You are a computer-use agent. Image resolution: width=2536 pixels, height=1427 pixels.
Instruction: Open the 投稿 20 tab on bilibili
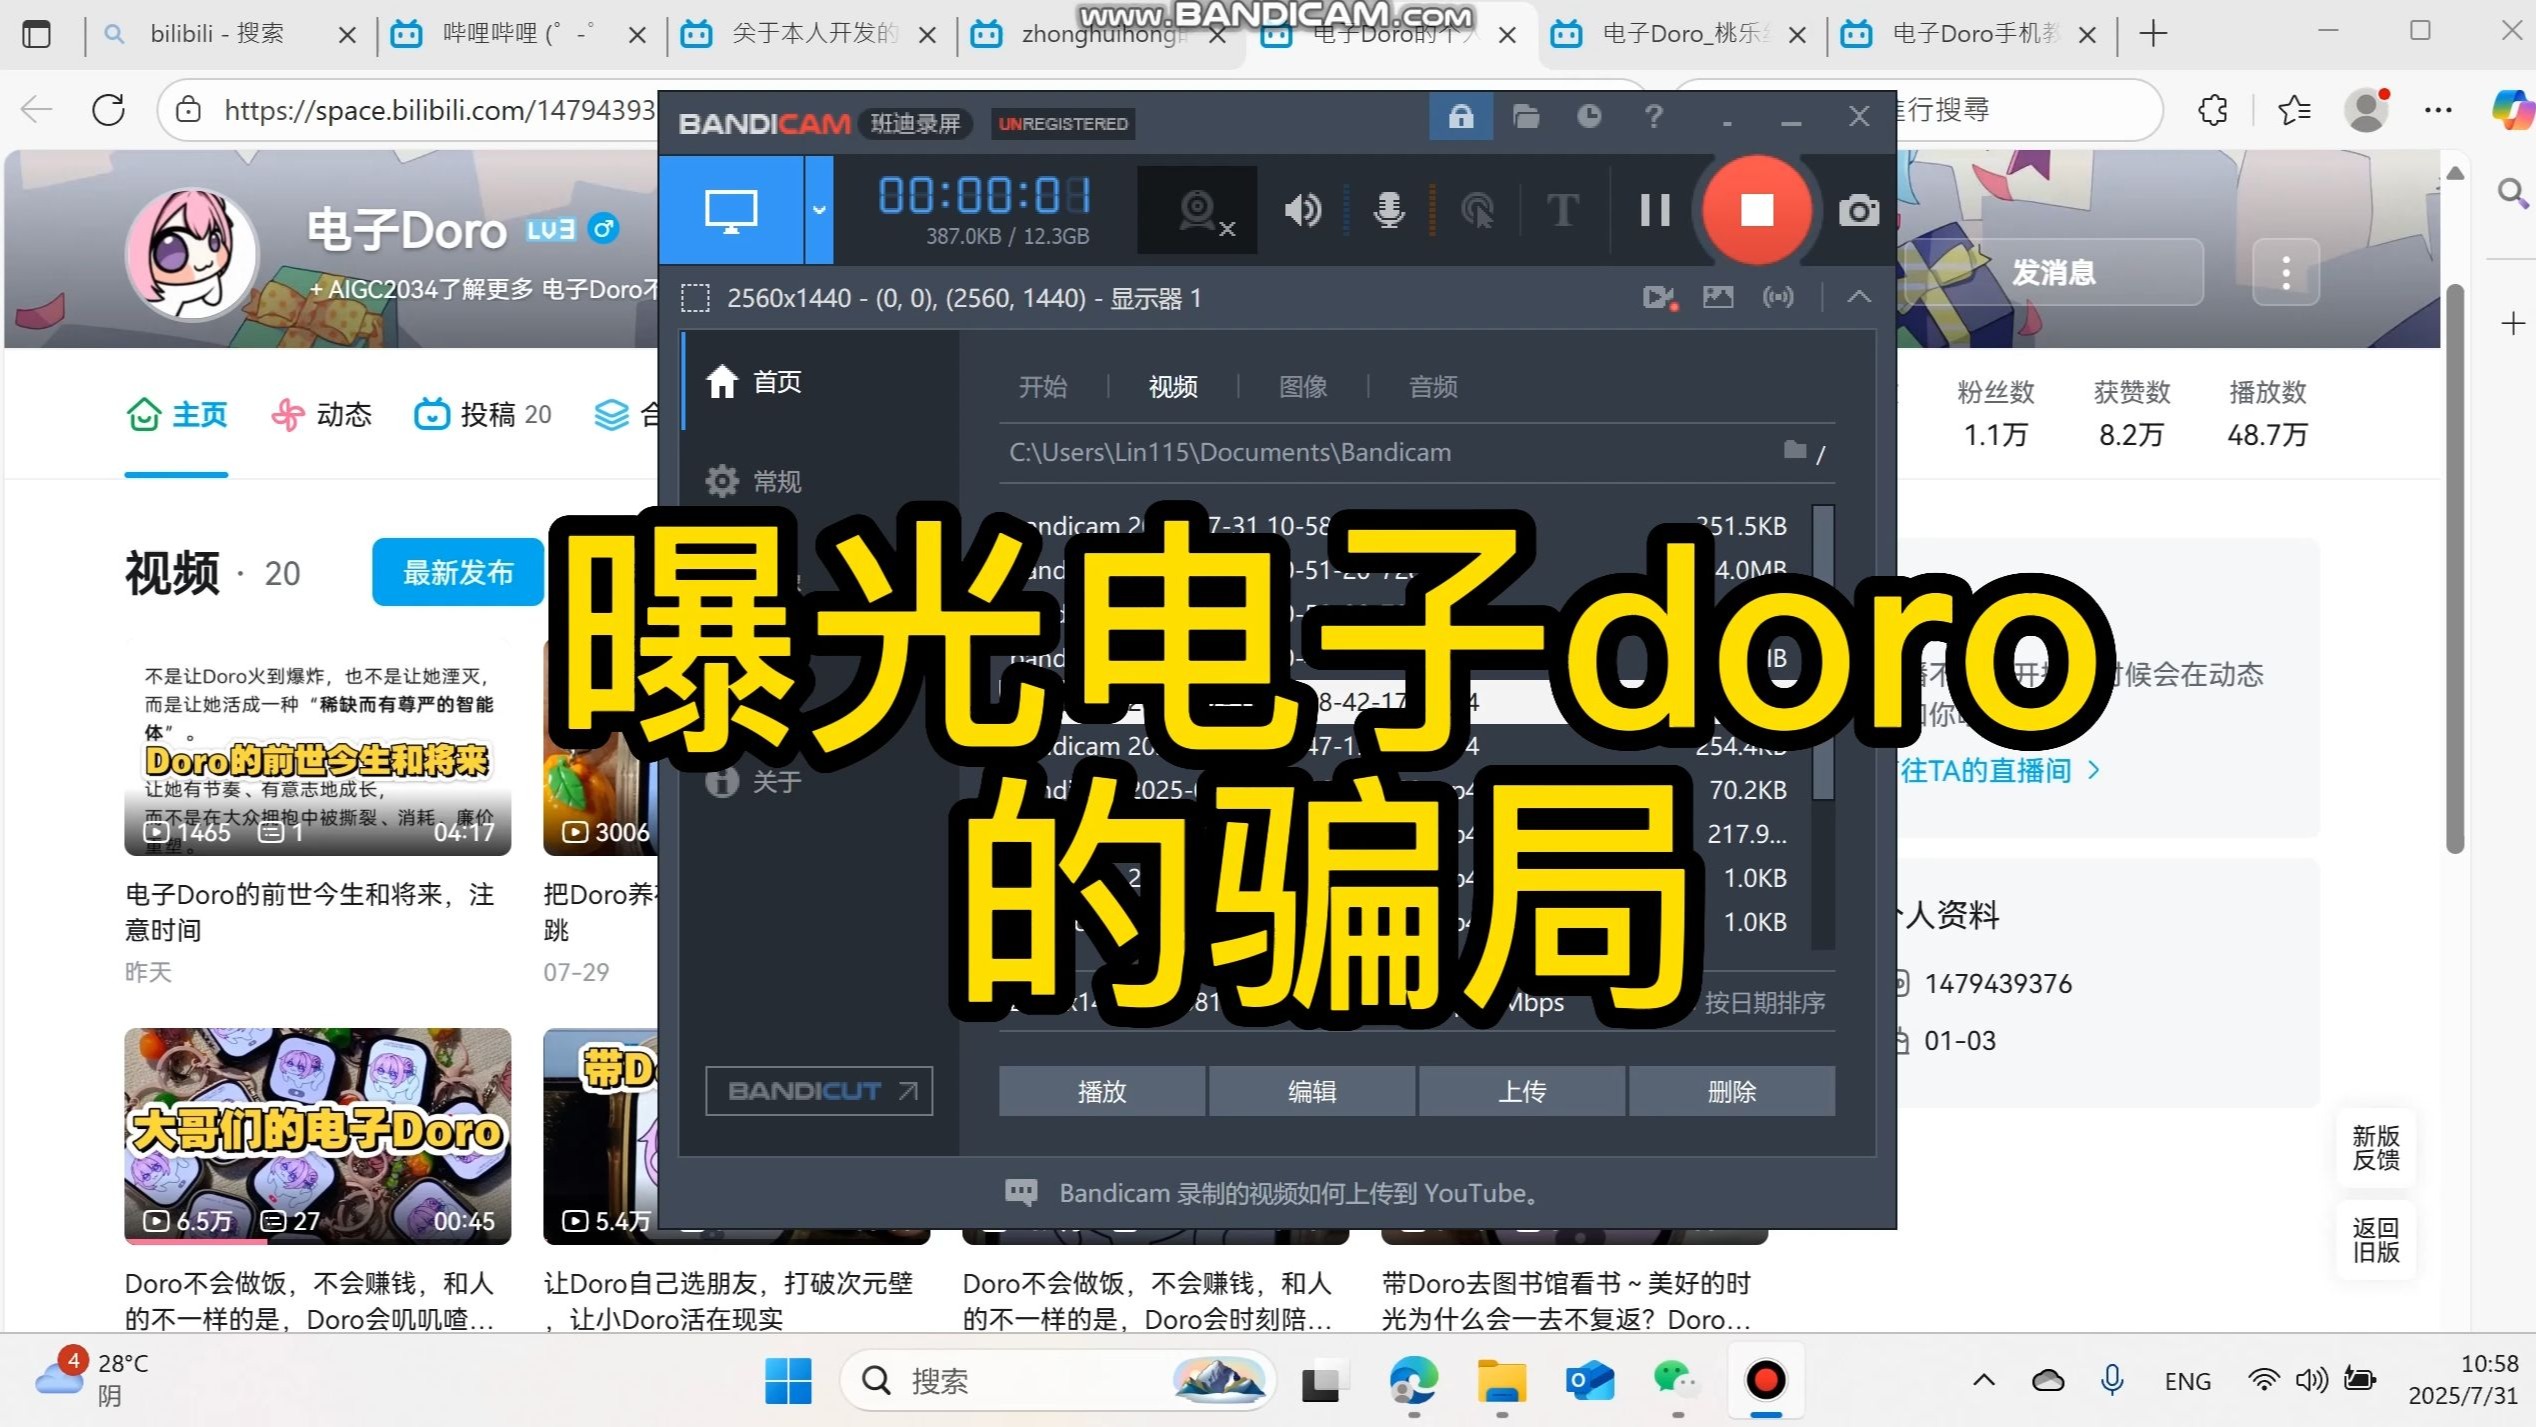483,414
